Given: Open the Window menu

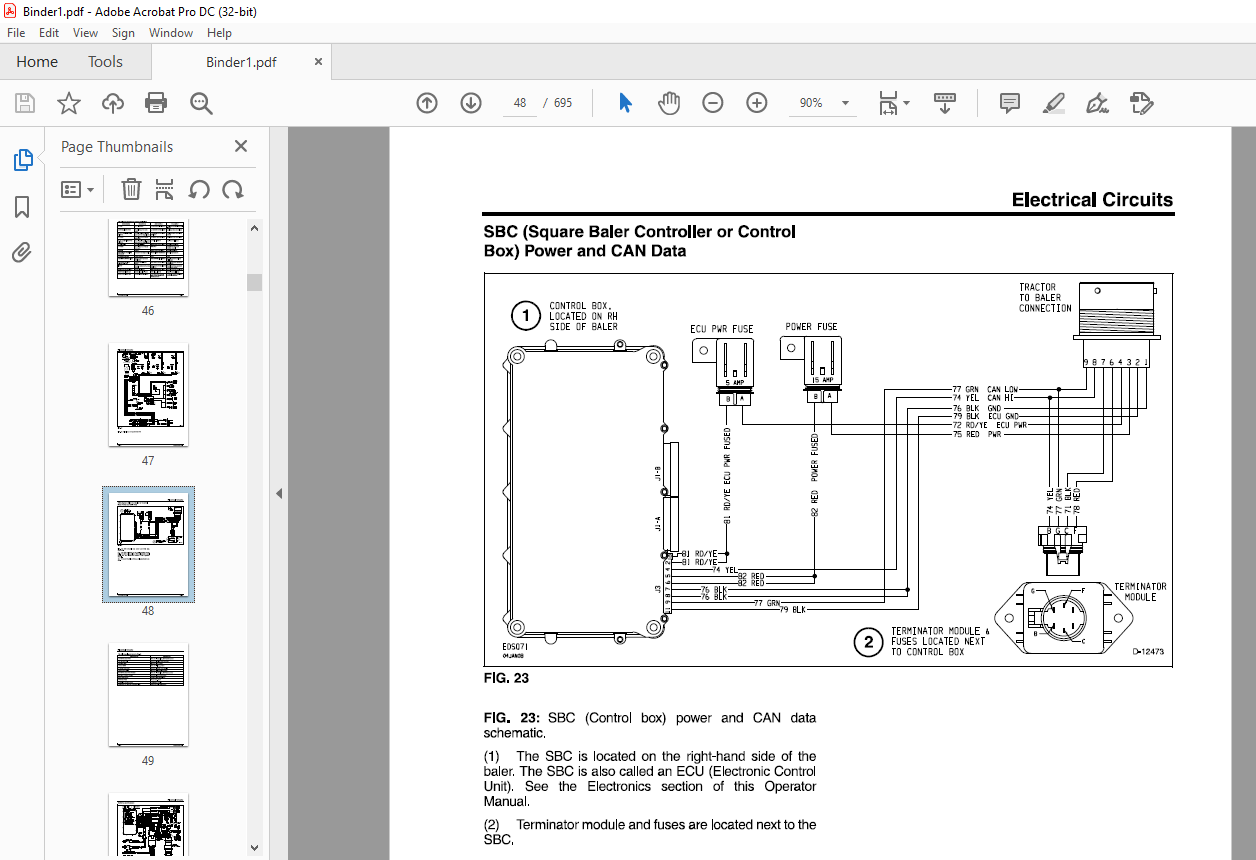Looking at the screenshot, I should click(x=171, y=33).
